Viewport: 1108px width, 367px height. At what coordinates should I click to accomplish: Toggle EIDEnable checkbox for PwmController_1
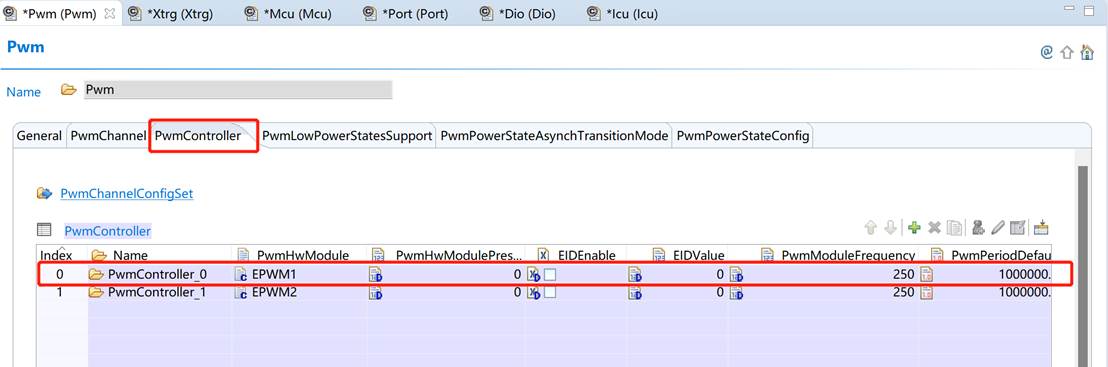click(550, 292)
